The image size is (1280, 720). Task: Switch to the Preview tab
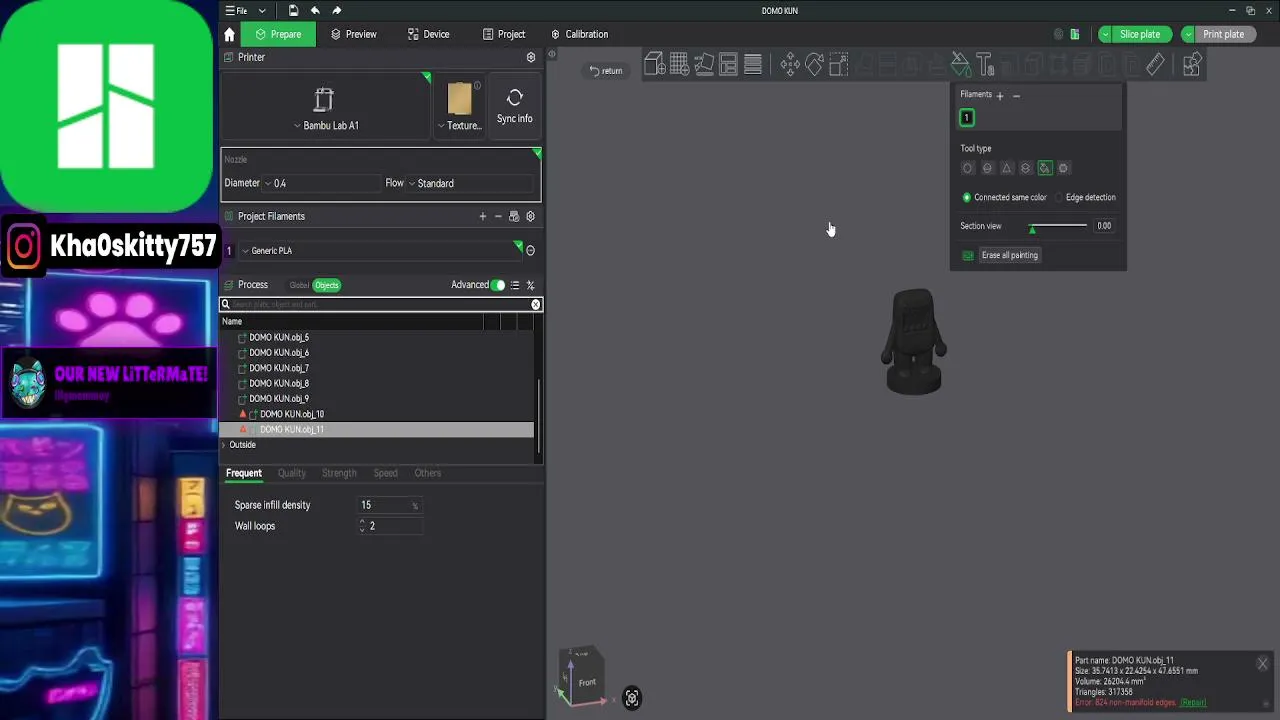tap(353, 34)
